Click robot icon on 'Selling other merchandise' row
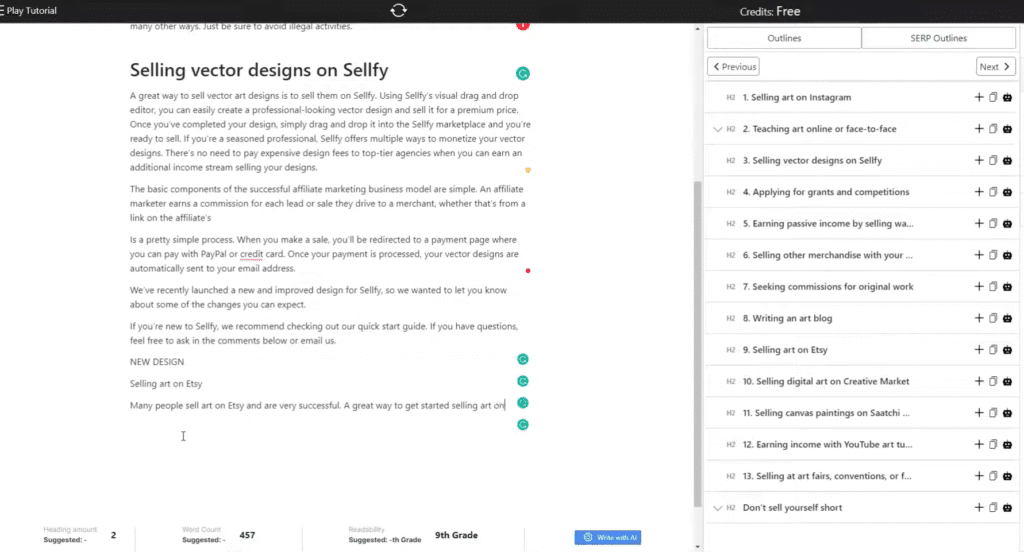This screenshot has height=552, width=1024. coord(1007,255)
